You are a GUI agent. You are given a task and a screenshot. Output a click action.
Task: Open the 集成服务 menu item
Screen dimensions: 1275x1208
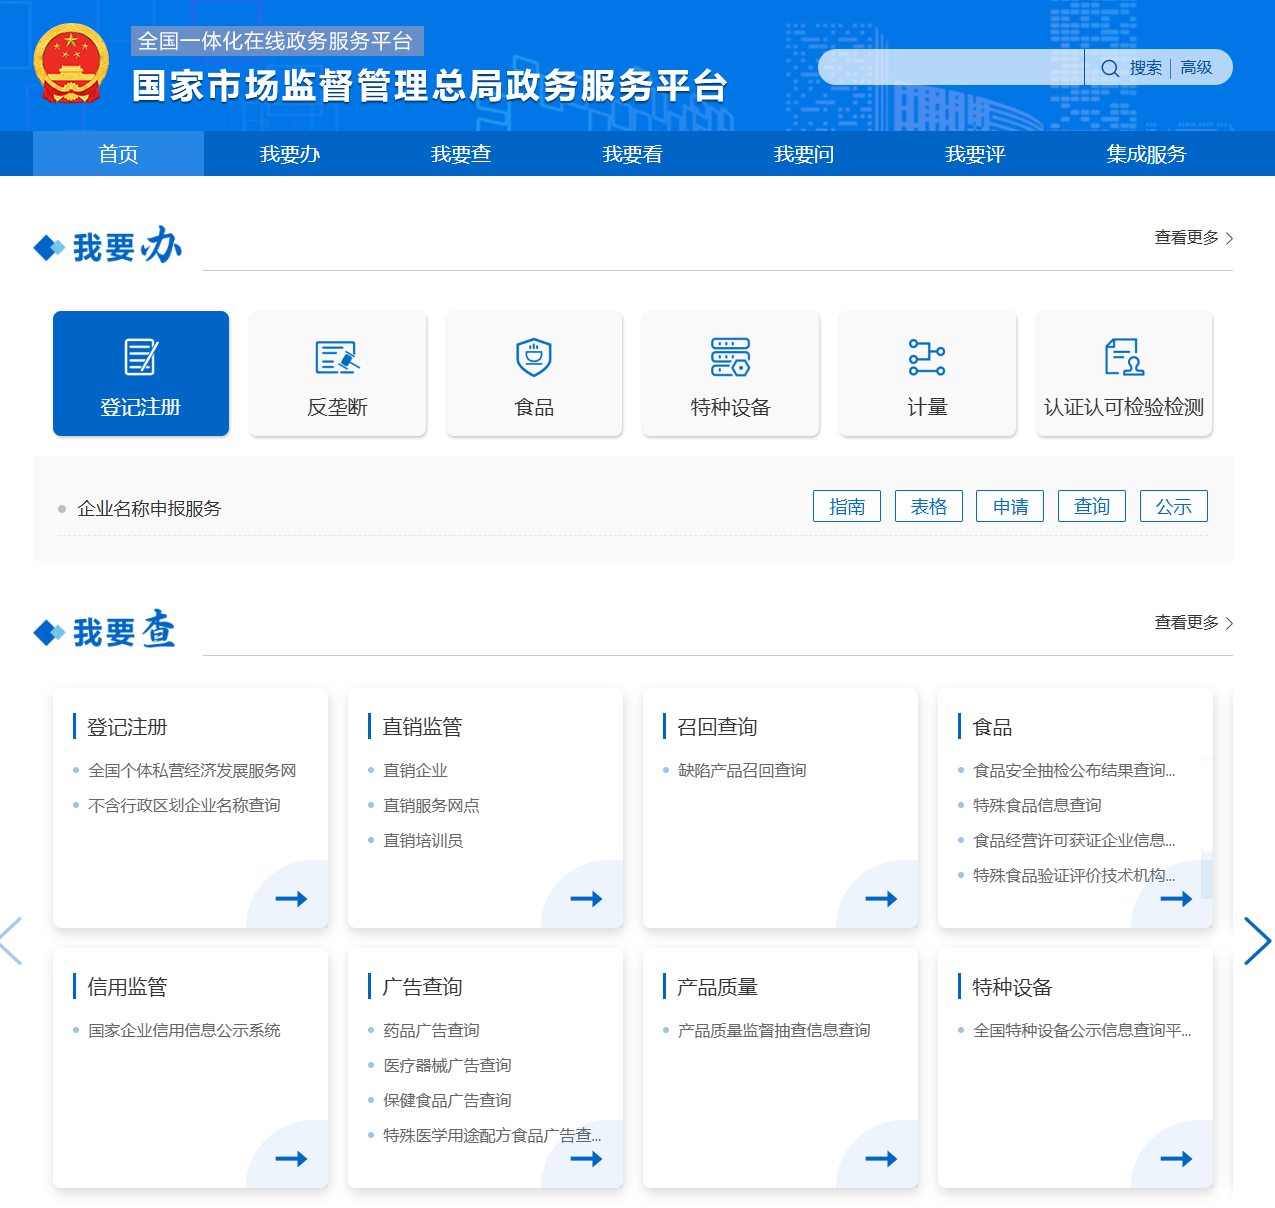tap(1145, 153)
